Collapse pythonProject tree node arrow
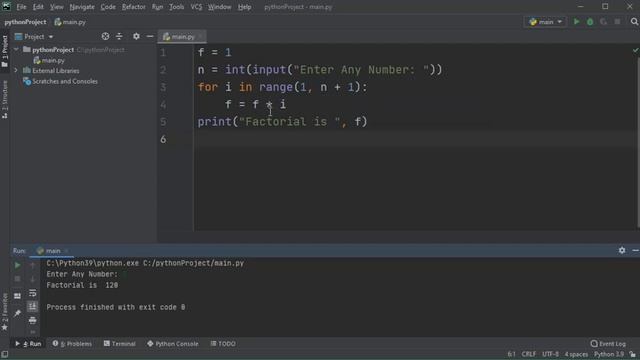Image resolution: width=640 pixels, height=360 pixels. (x=16, y=49)
